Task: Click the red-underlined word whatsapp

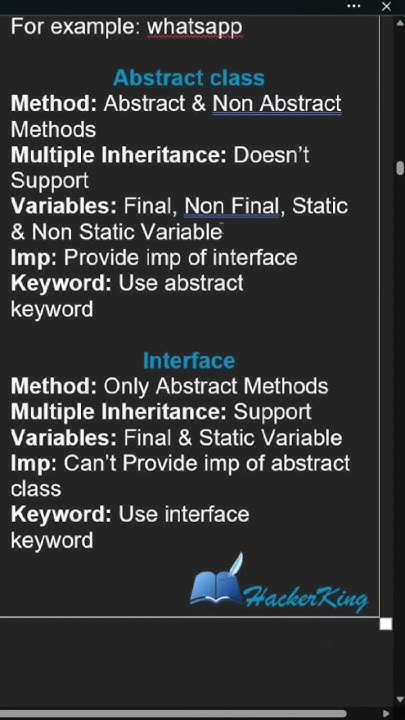Action: (x=195, y=27)
